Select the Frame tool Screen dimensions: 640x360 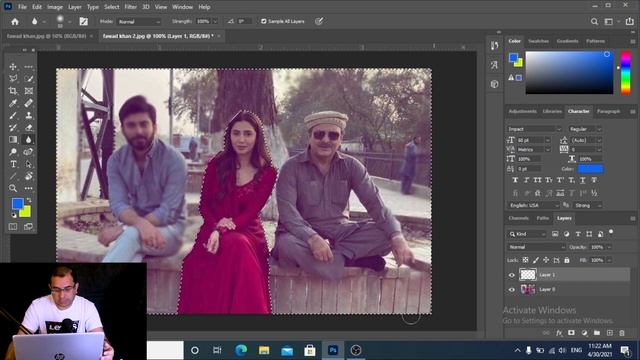point(29,91)
